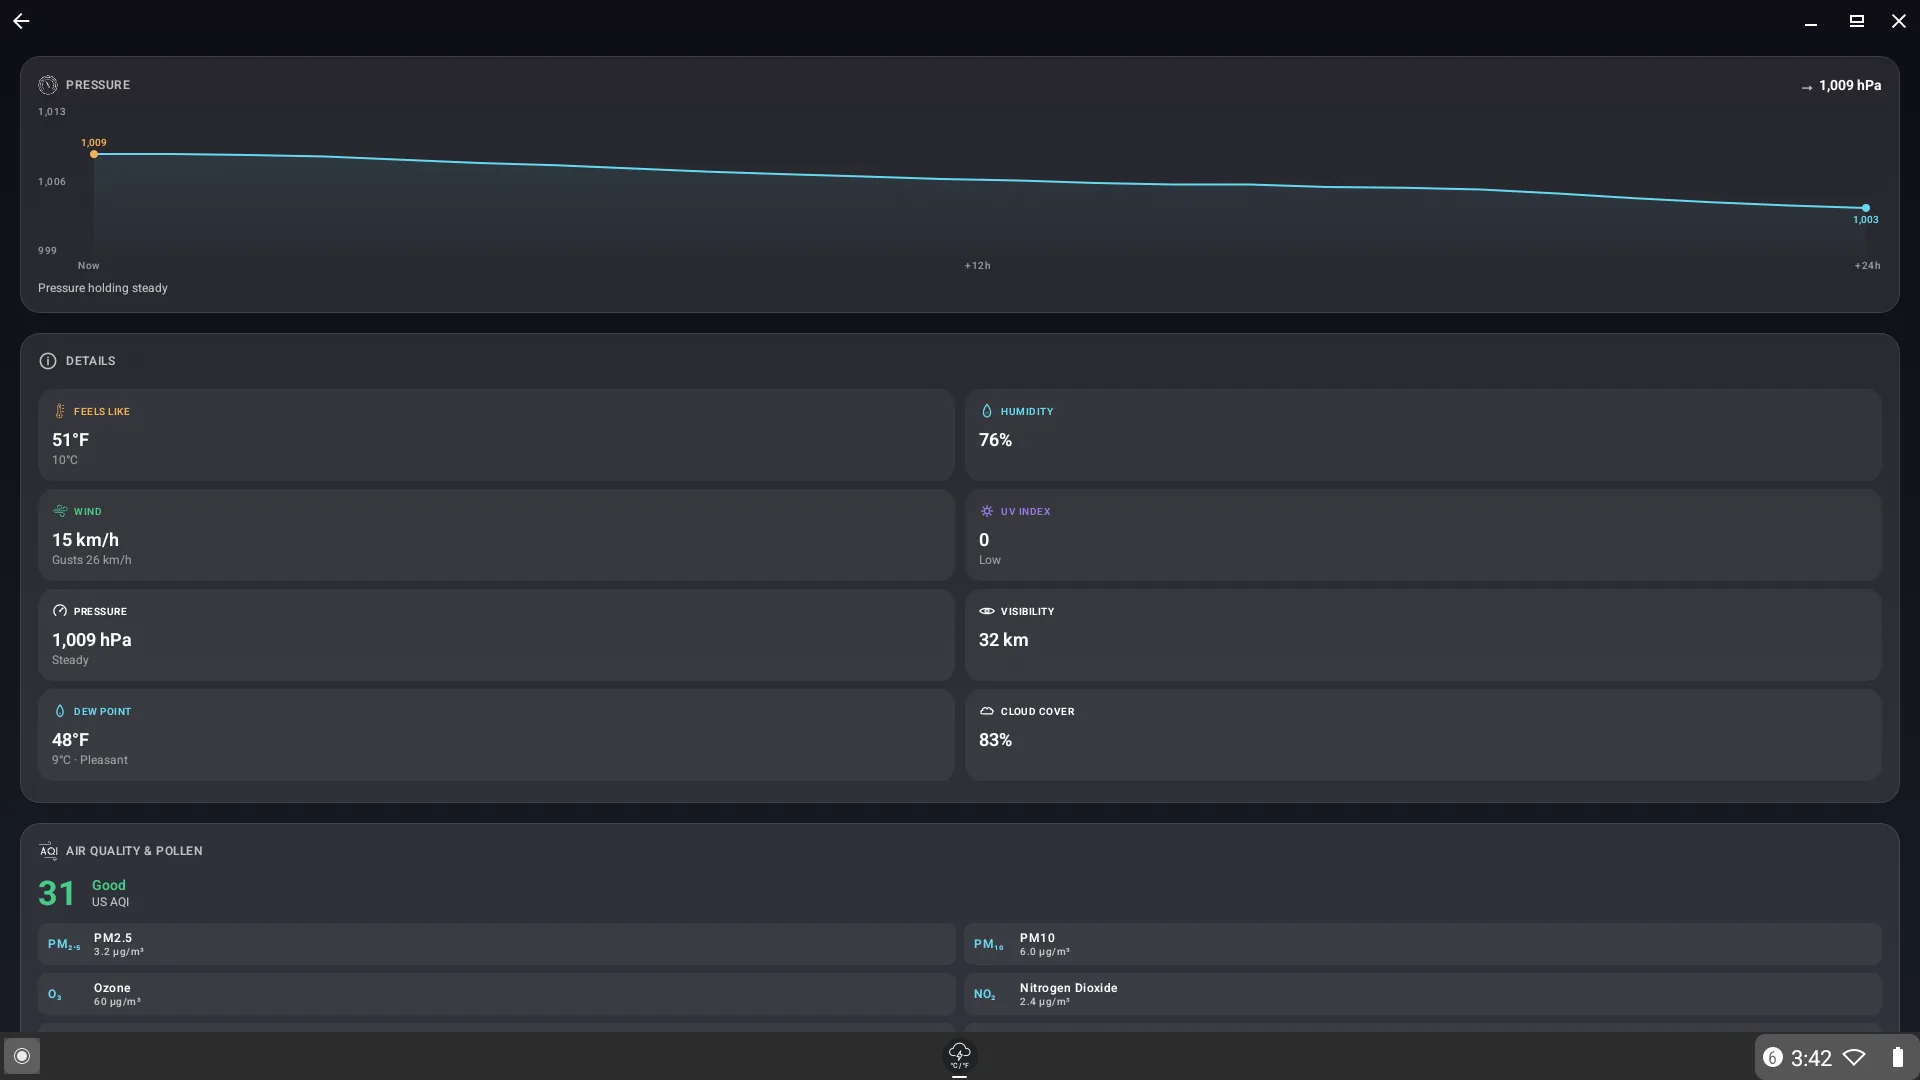Click the Pressure gauge icon in details

pyautogui.click(x=60, y=611)
